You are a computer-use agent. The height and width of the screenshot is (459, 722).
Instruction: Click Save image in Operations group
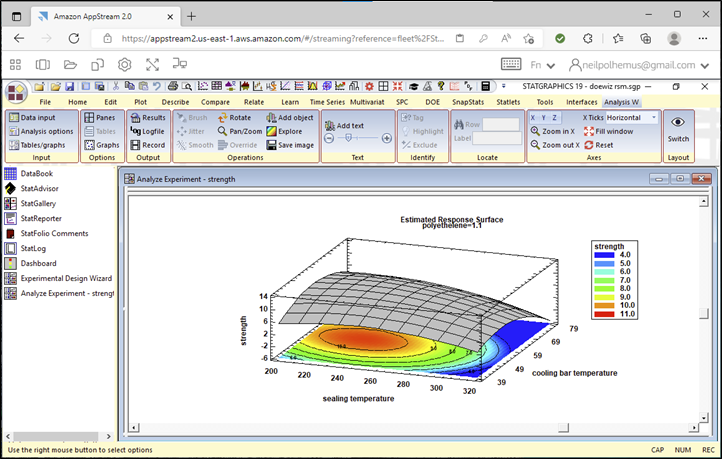[288, 145]
